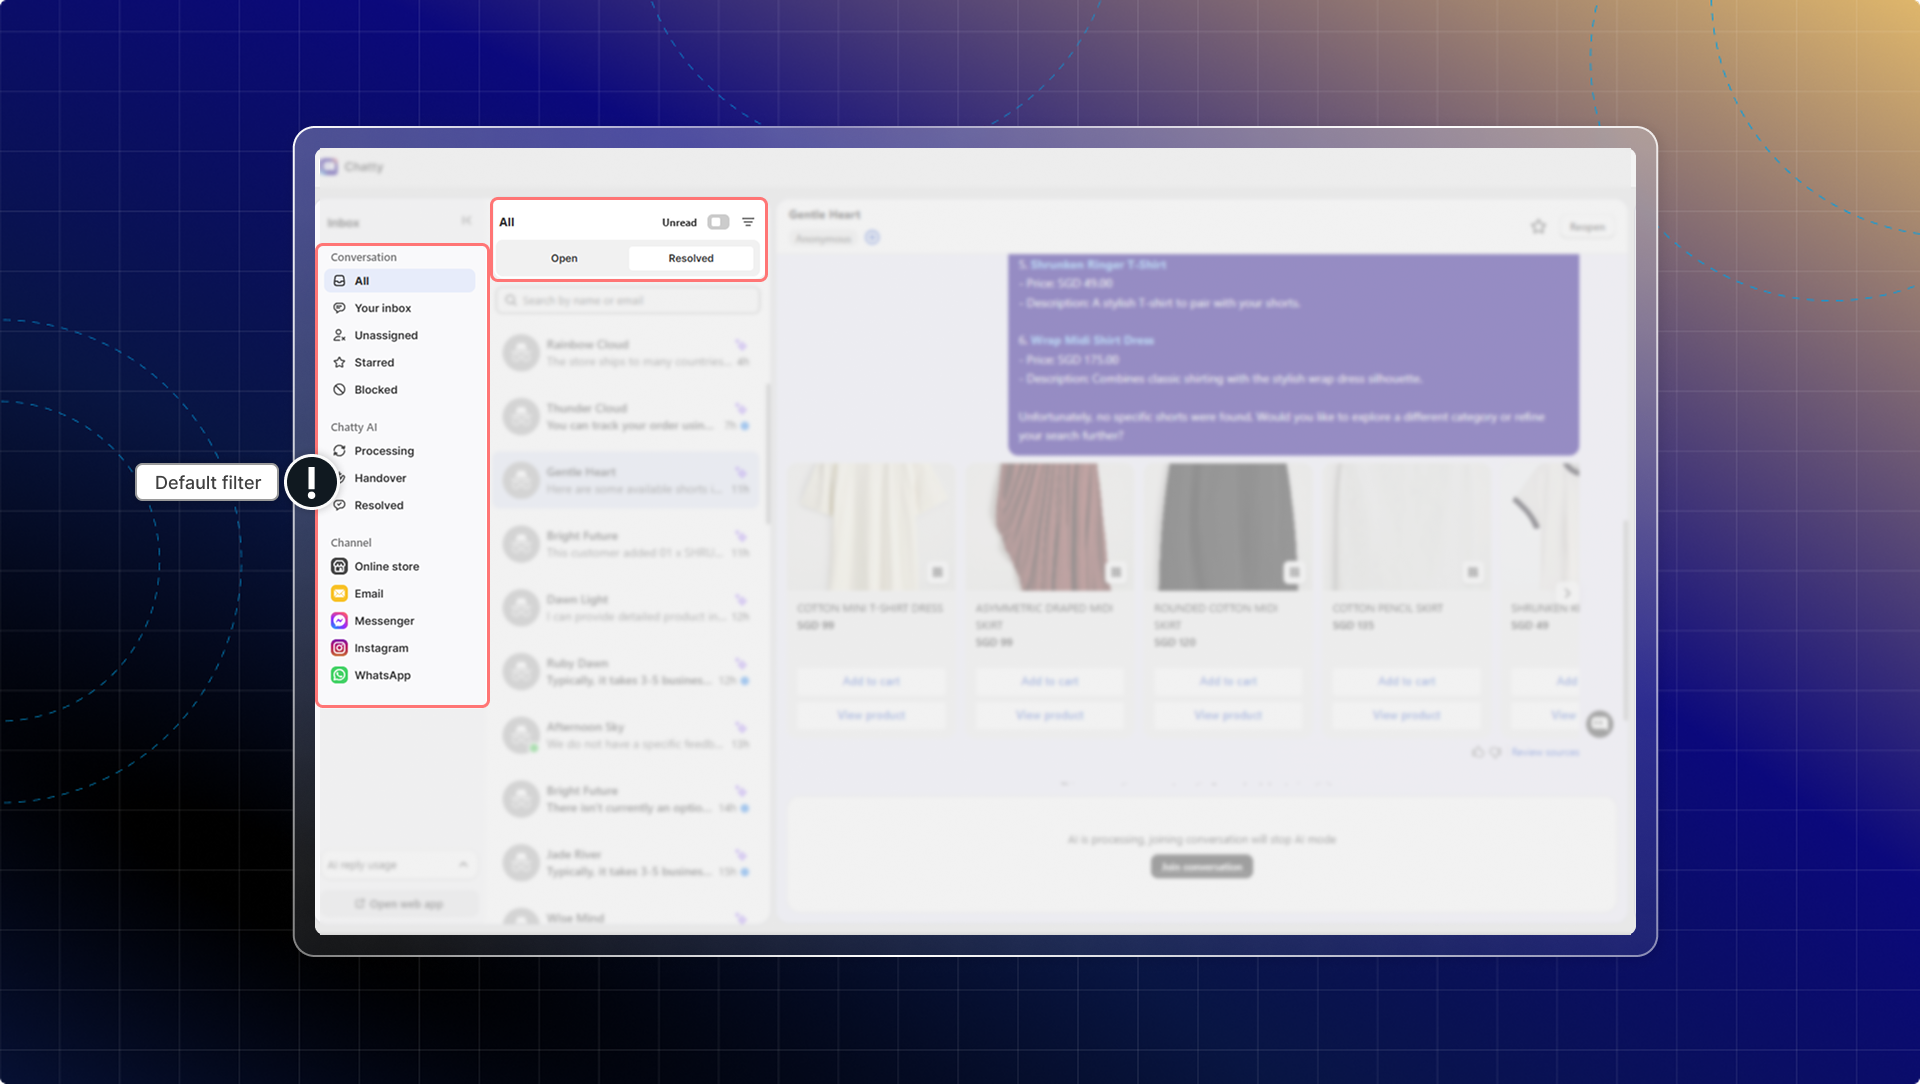Select the Messenger channel
Viewport: 1920px width, 1084px height.
tap(383, 621)
